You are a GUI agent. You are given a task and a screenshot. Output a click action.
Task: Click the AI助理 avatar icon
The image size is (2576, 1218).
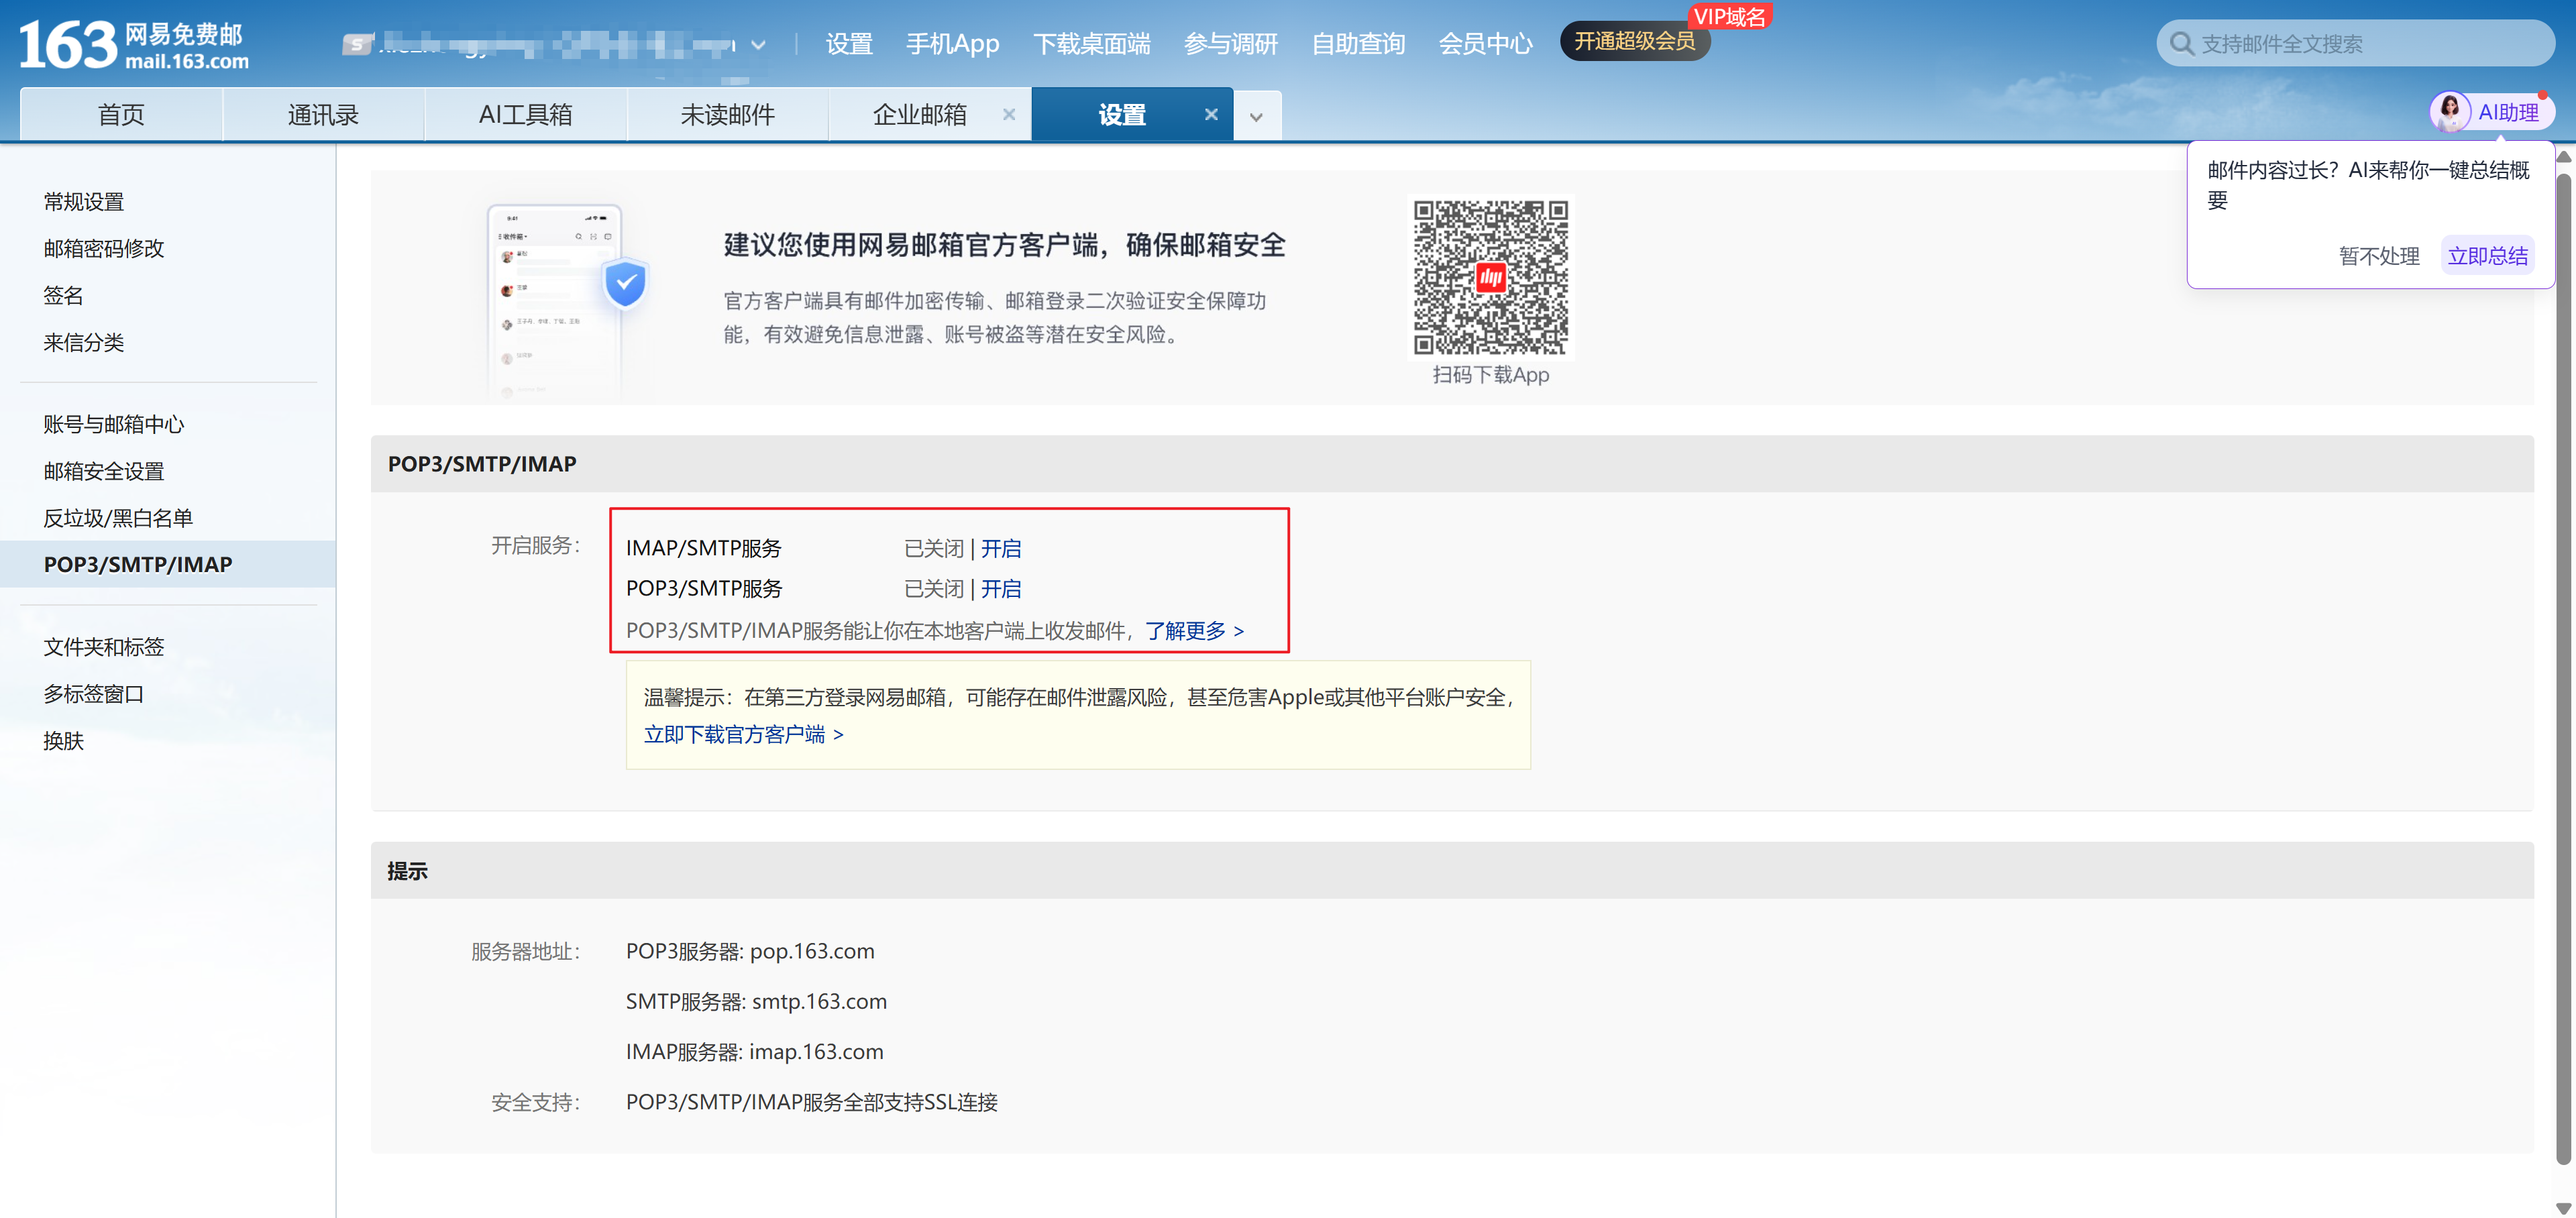(2450, 112)
